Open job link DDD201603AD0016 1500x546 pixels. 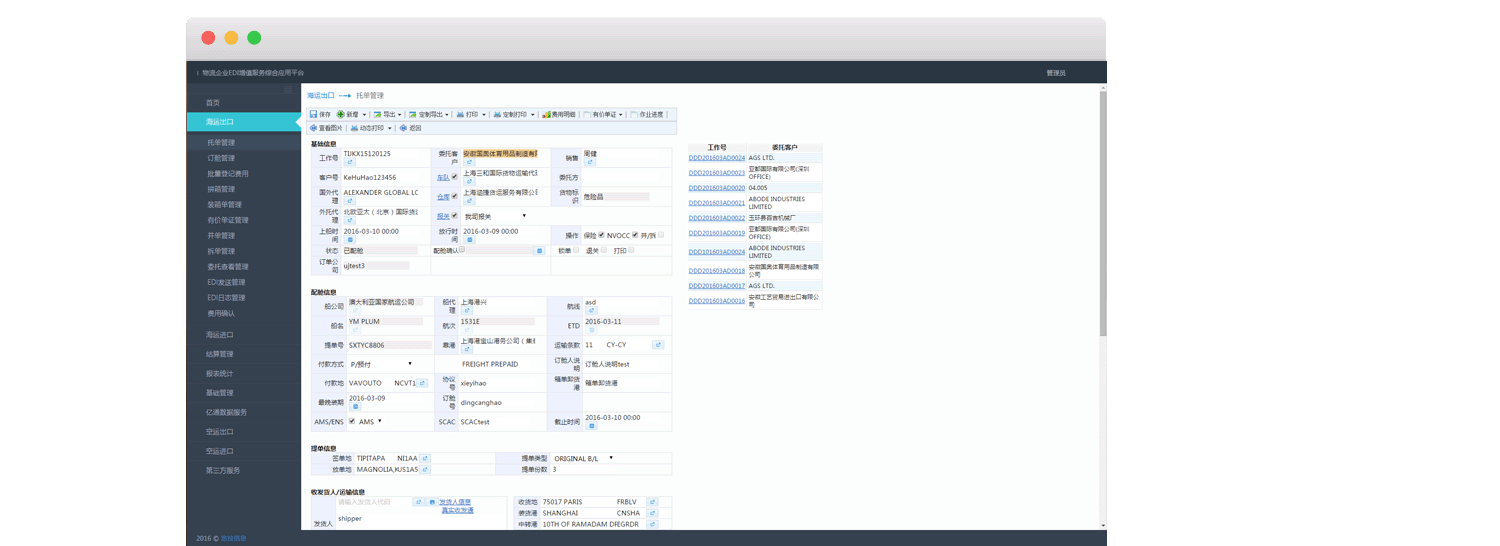[717, 300]
